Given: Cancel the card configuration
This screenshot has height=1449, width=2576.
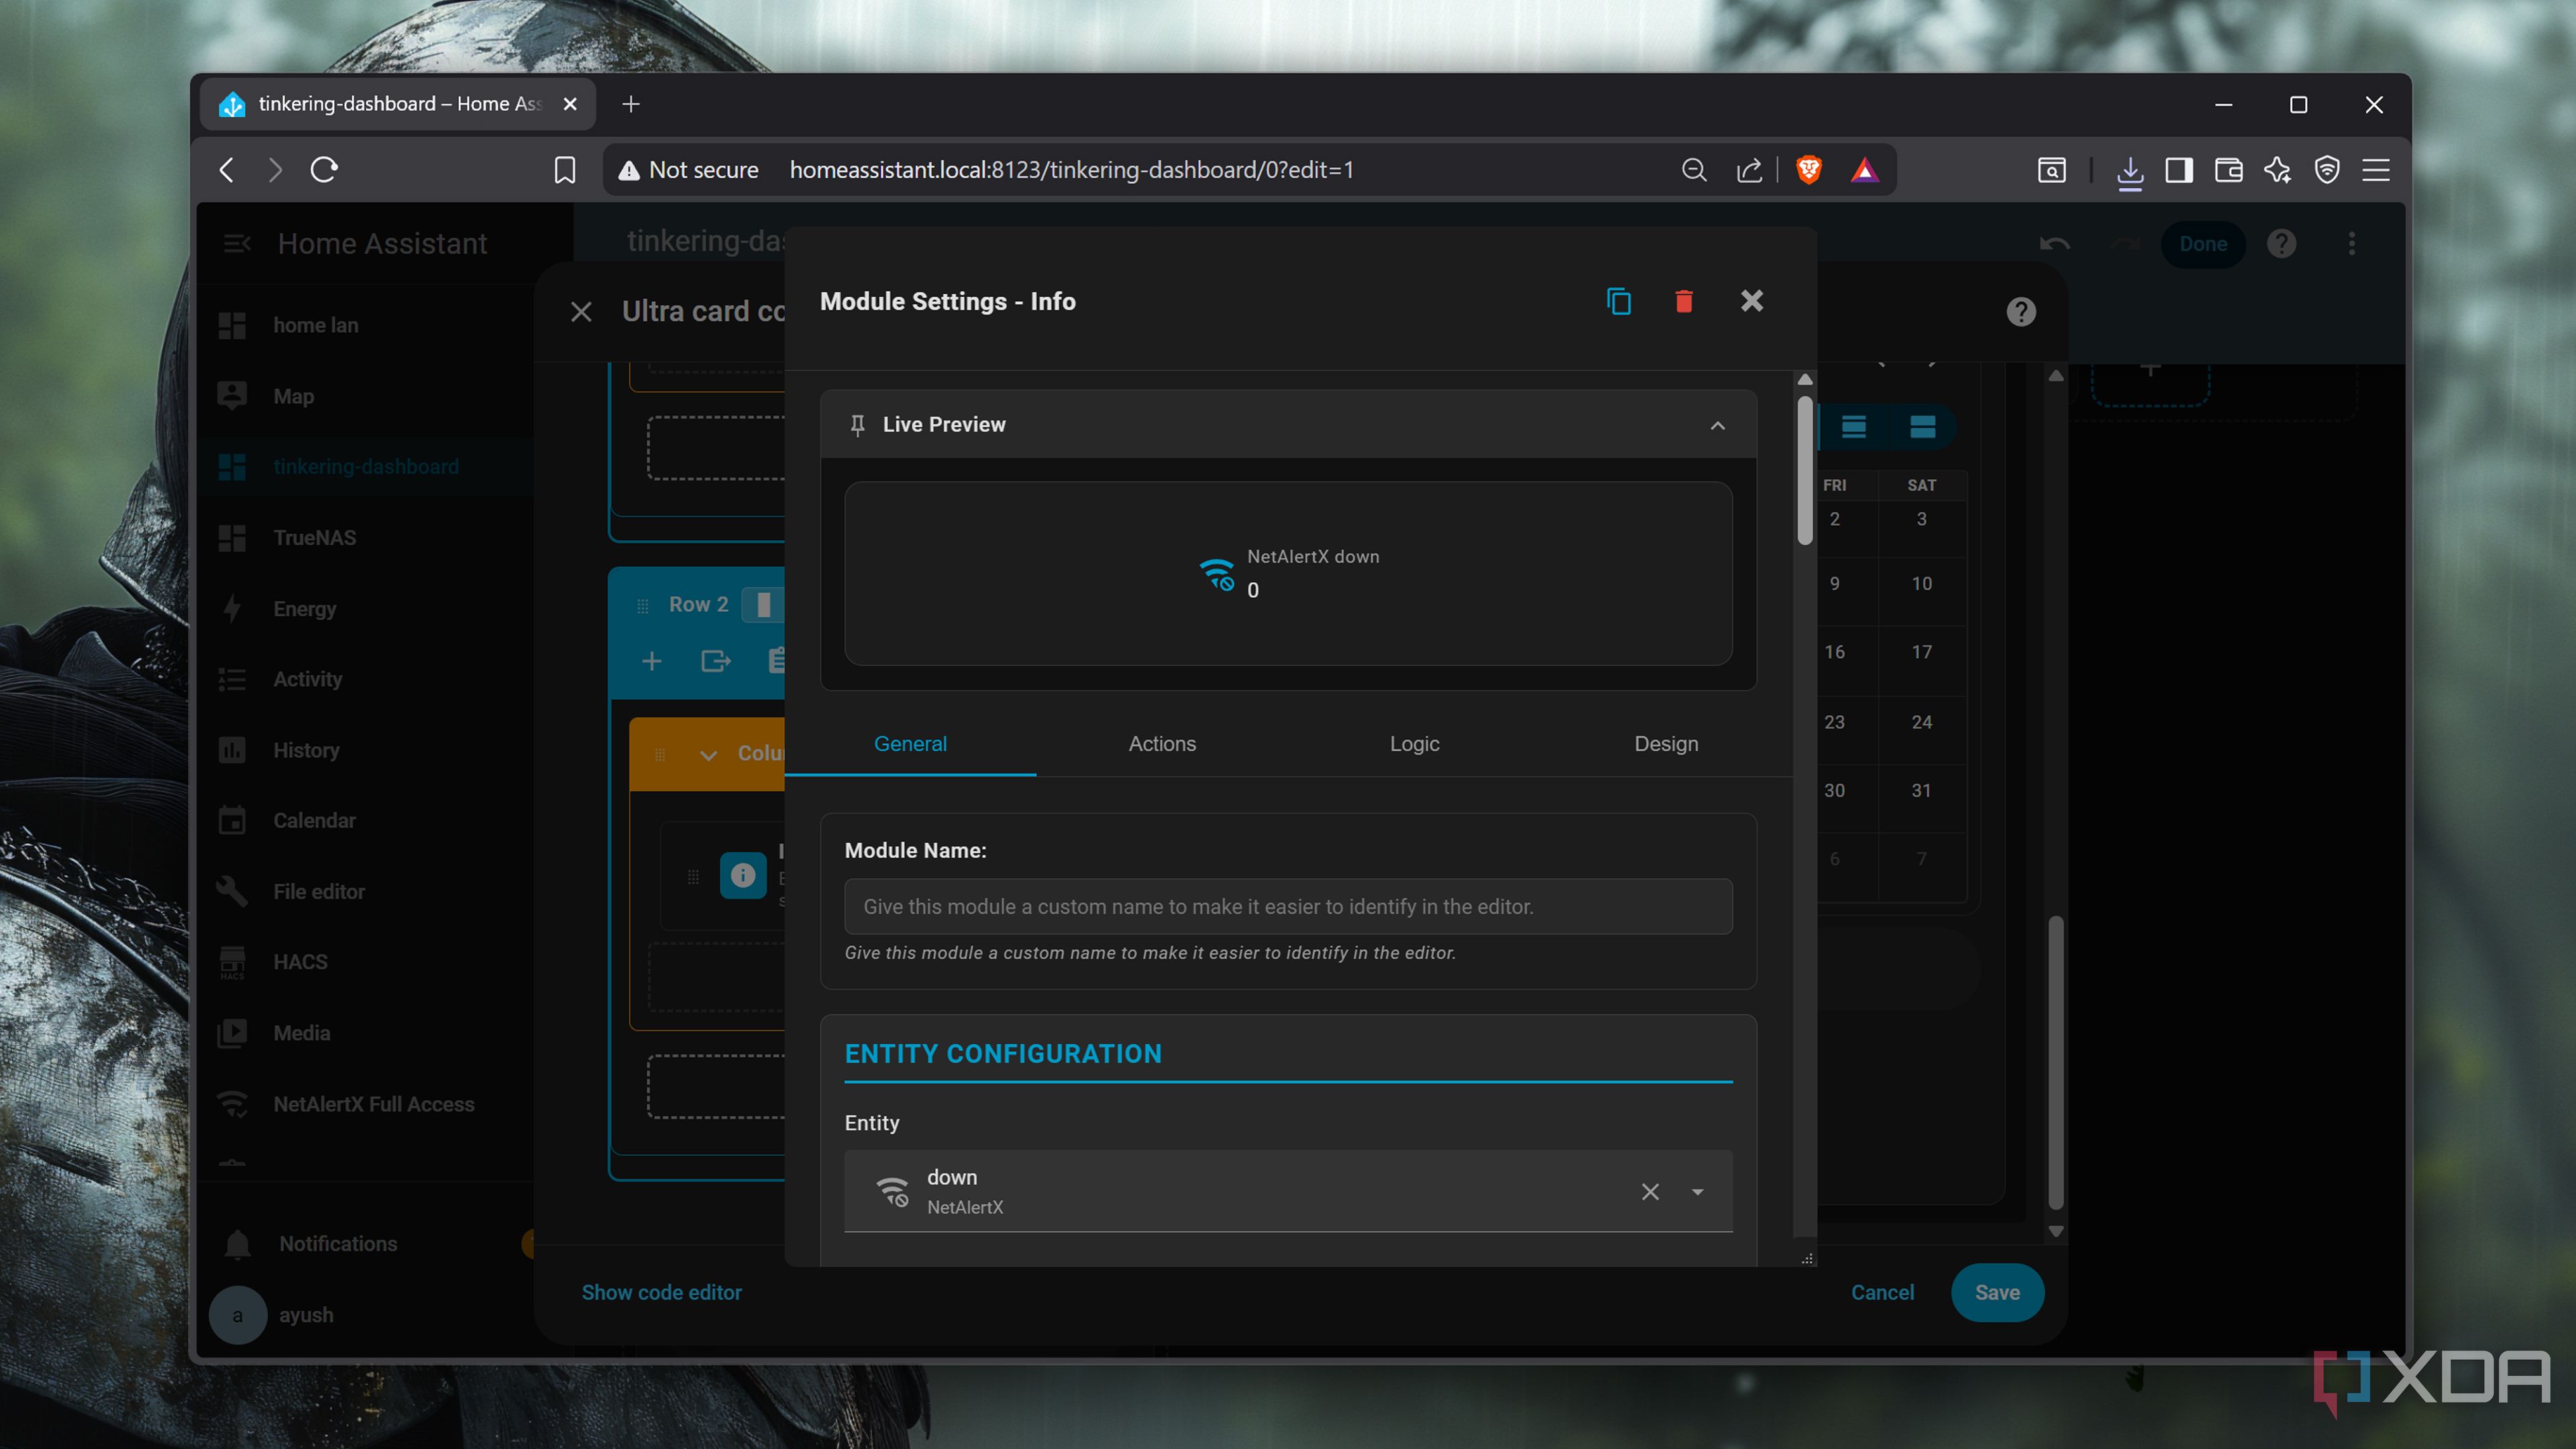Looking at the screenshot, I should coord(1882,1292).
